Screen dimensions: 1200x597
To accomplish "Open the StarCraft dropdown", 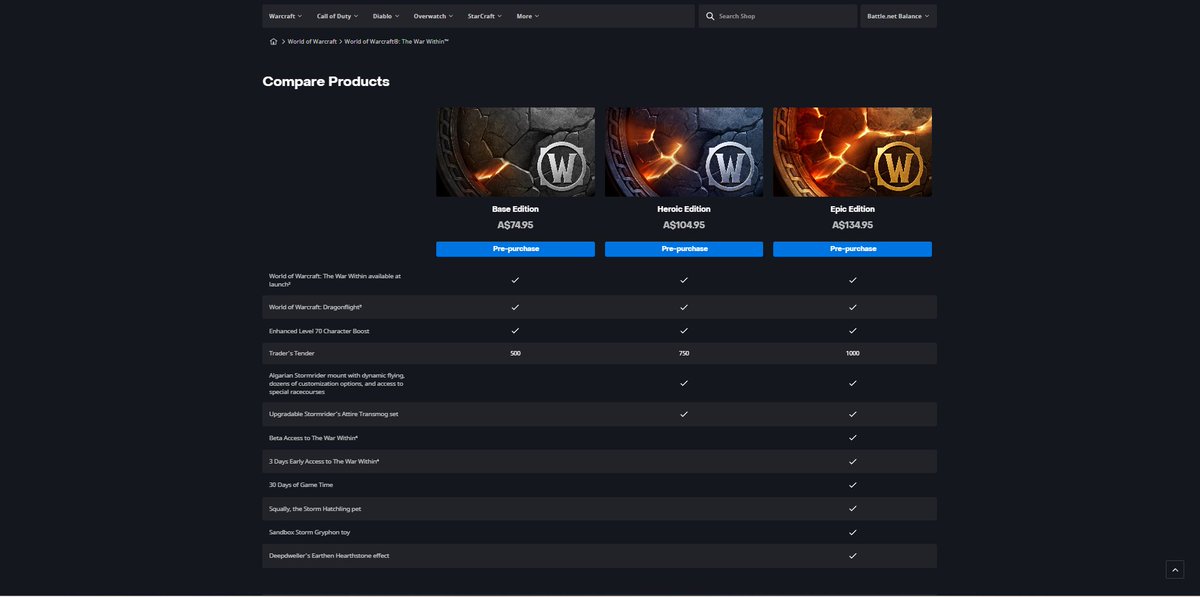I will tap(485, 16).
